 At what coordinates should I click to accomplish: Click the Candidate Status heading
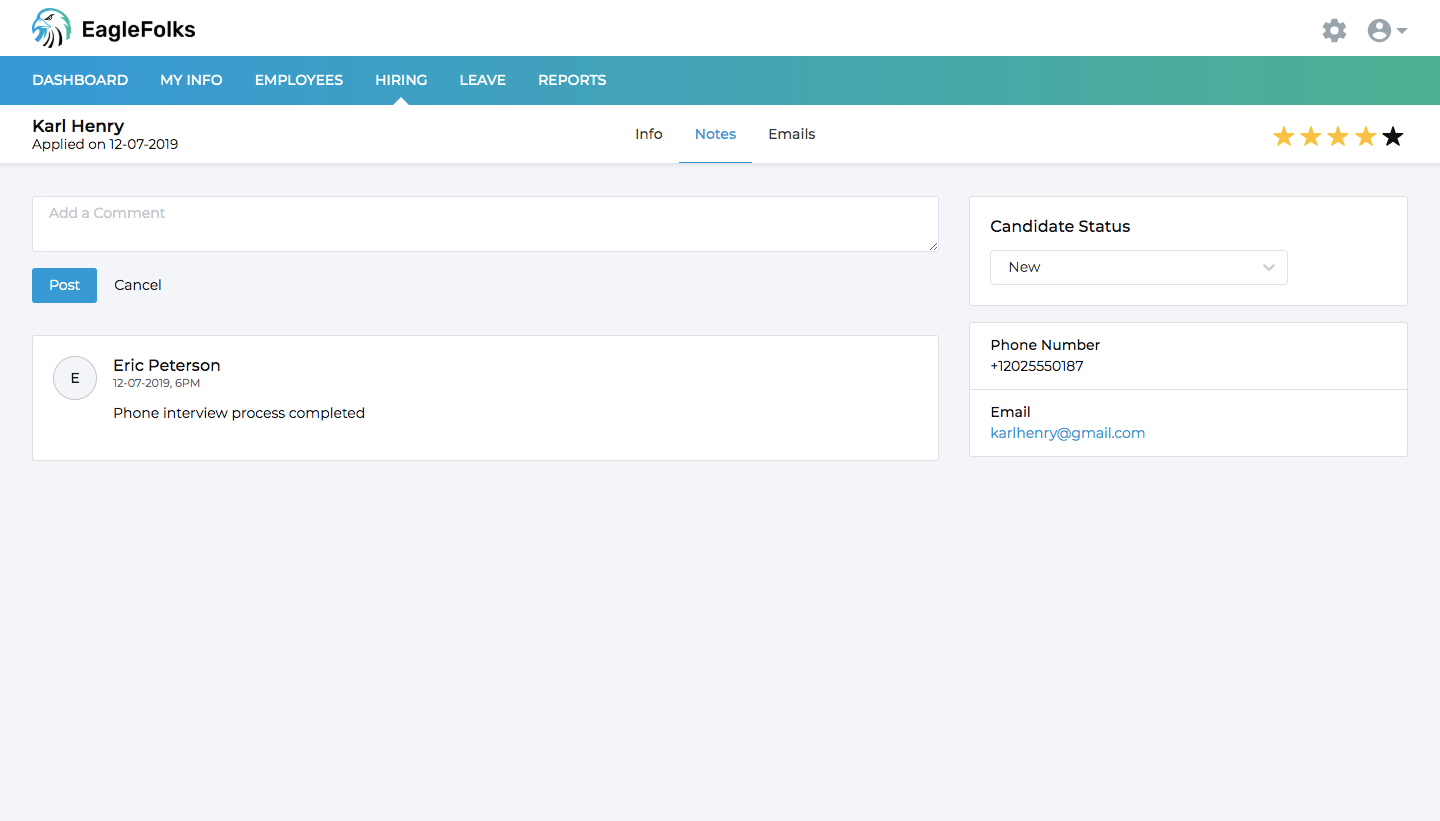[x=1060, y=226]
